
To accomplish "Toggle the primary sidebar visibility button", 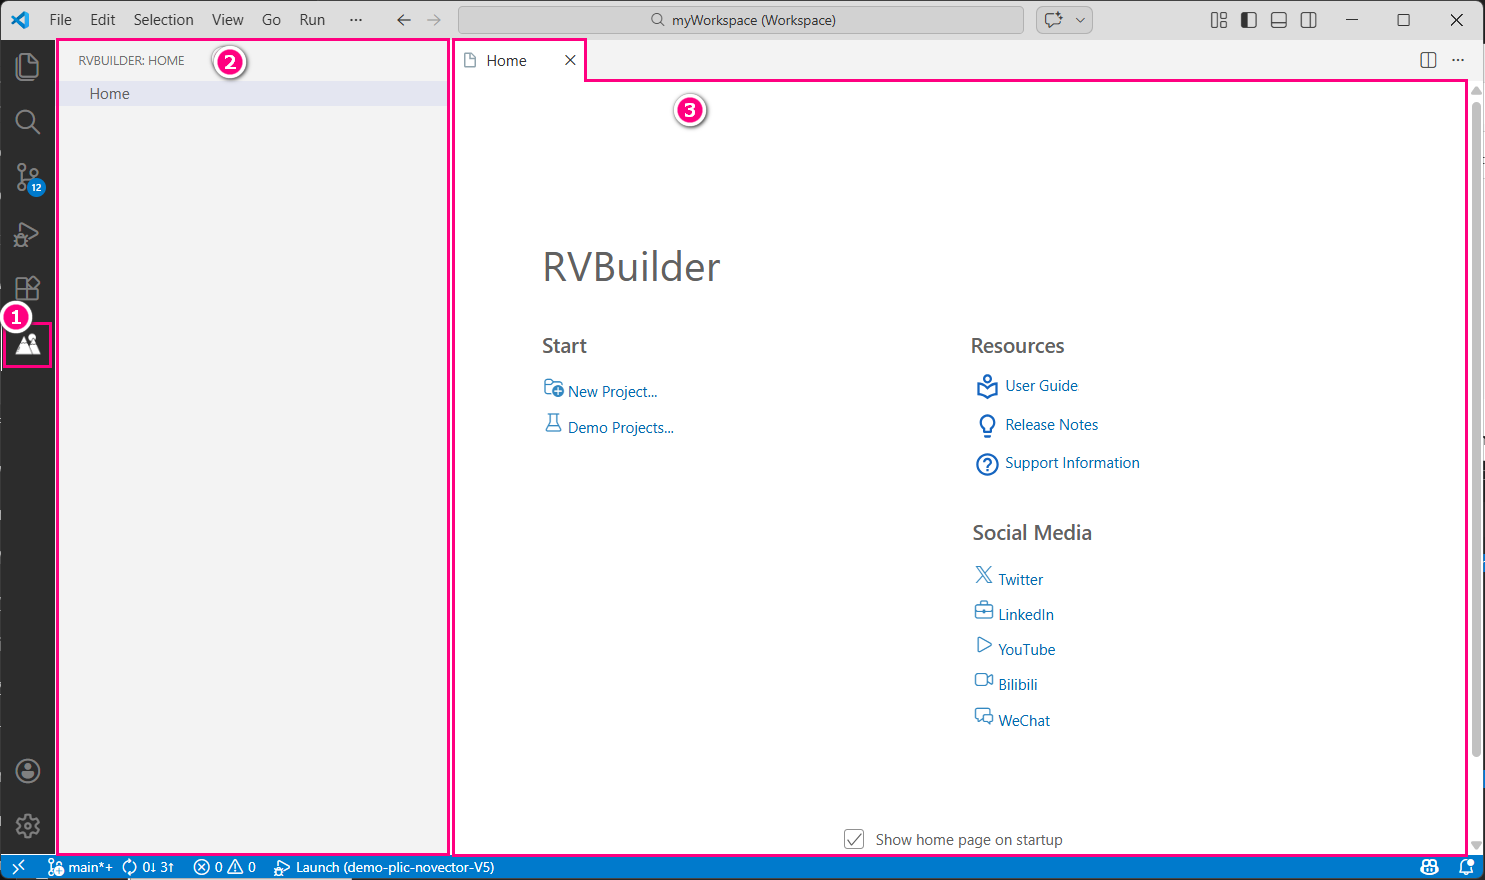I will tap(1248, 19).
